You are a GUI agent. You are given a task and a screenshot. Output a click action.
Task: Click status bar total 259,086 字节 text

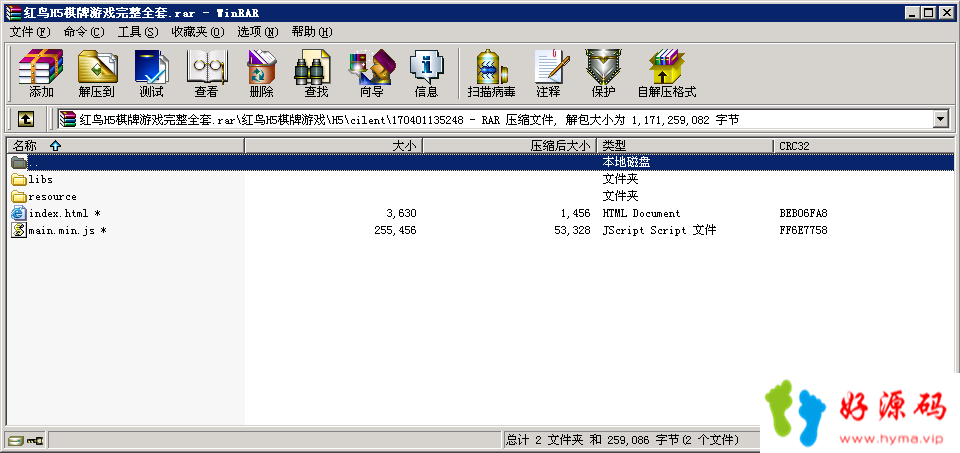(x=643, y=440)
